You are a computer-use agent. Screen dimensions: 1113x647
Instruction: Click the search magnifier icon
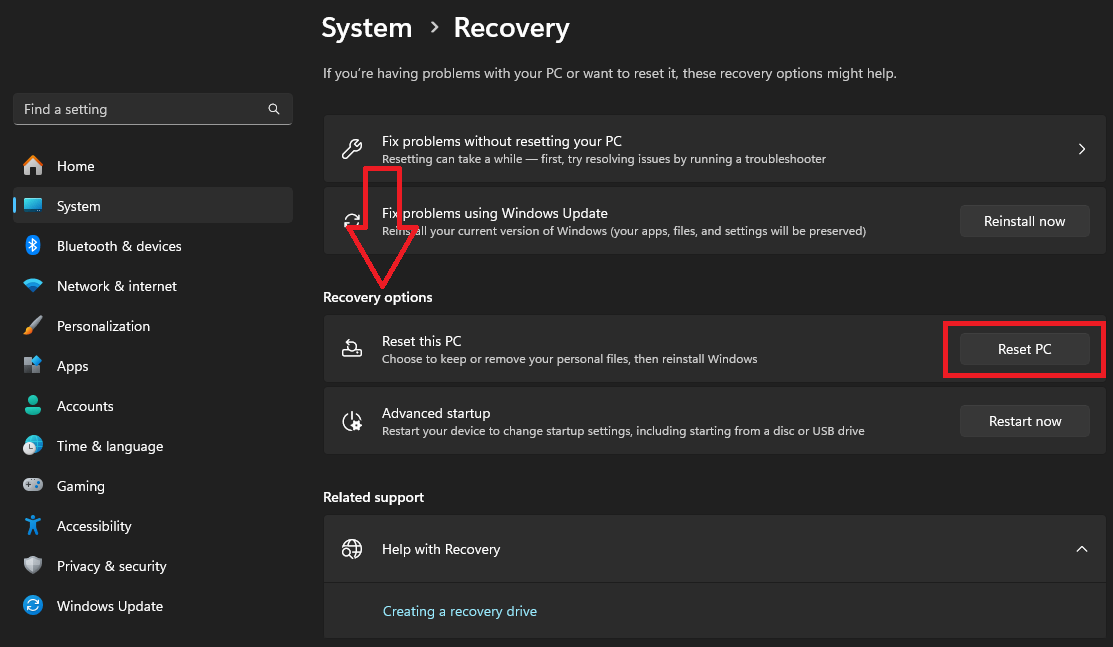click(274, 109)
